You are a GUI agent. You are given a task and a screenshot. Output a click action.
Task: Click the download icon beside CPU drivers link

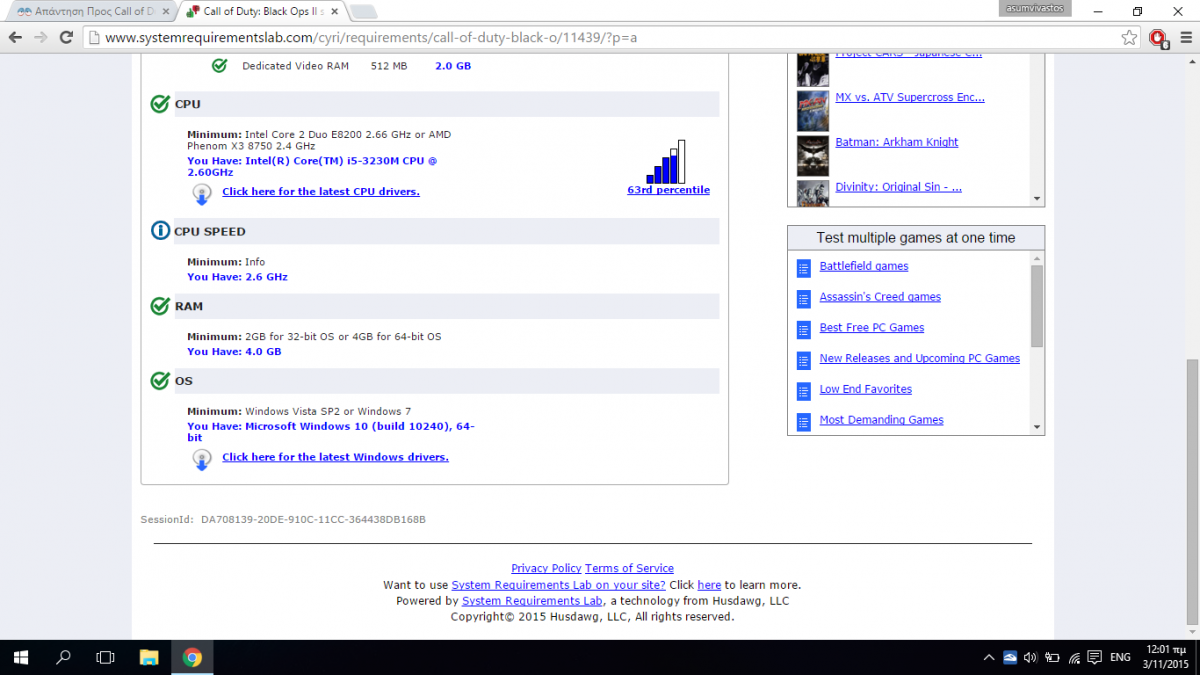(x=201, y=193)
